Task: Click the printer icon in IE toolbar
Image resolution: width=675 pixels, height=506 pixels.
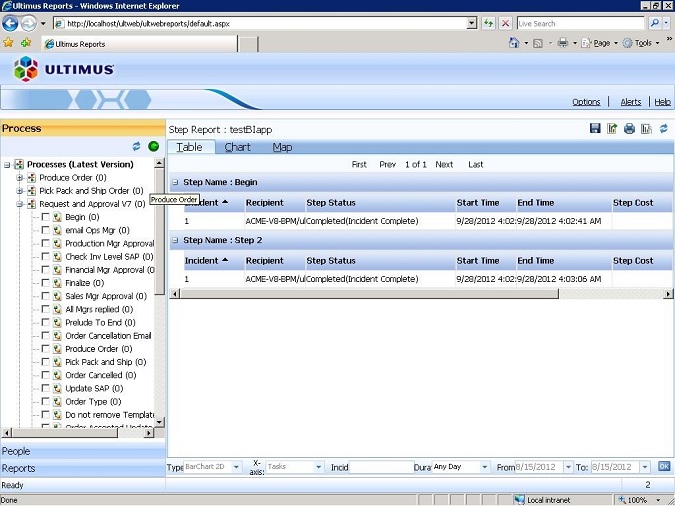Action: coord(563,43)
